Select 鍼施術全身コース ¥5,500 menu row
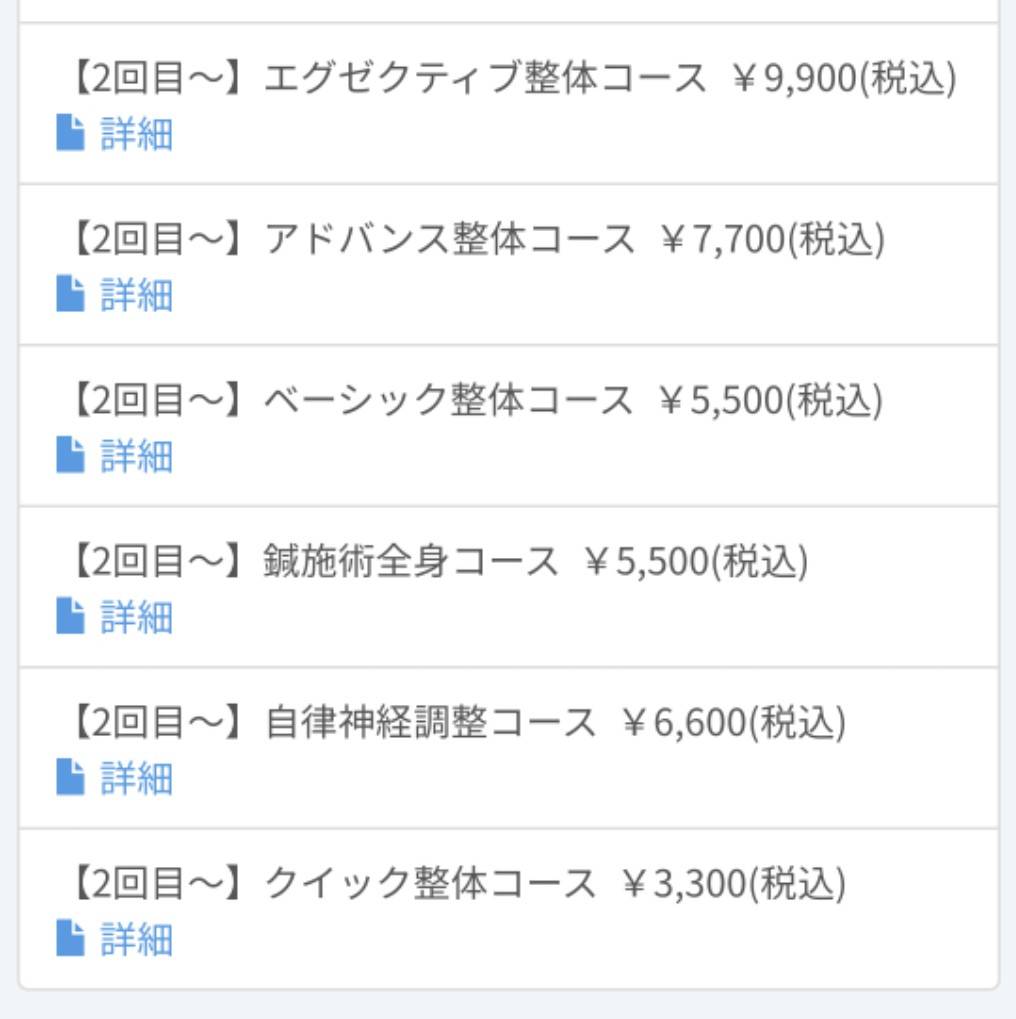The image size is (1016, 1019). click(508, 587)
